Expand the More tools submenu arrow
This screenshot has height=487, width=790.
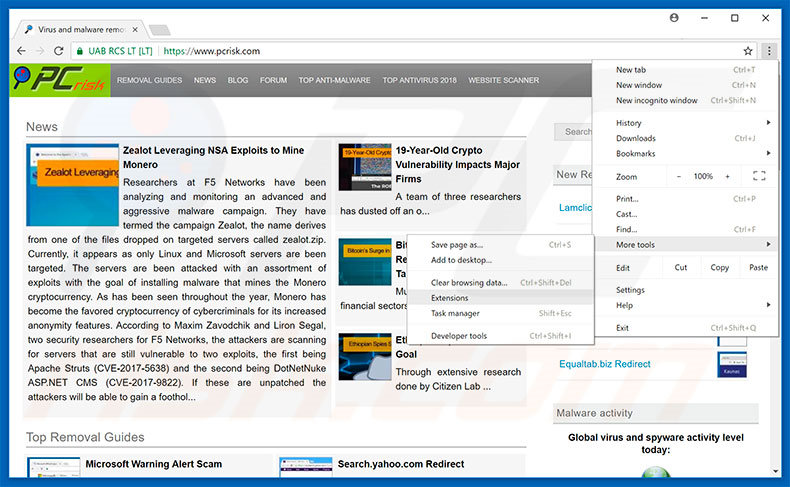point(768,244)
